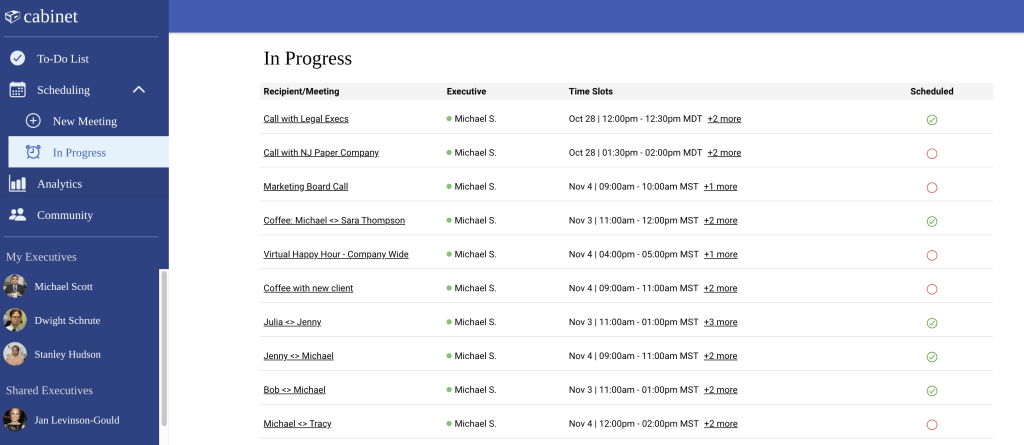Open the To-Do List checkmark icon
This screenshot has height=445, width=1024.
[x=18, y=58]
